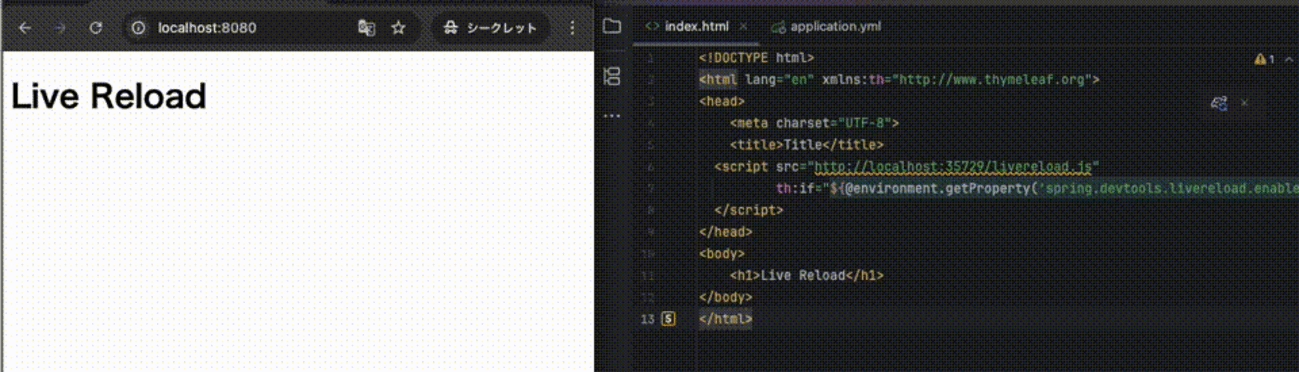Image resolution: width=1299 pixels, height=372 pixels.
Task: Click the opening <body> tag
Action: coord(721,254)
